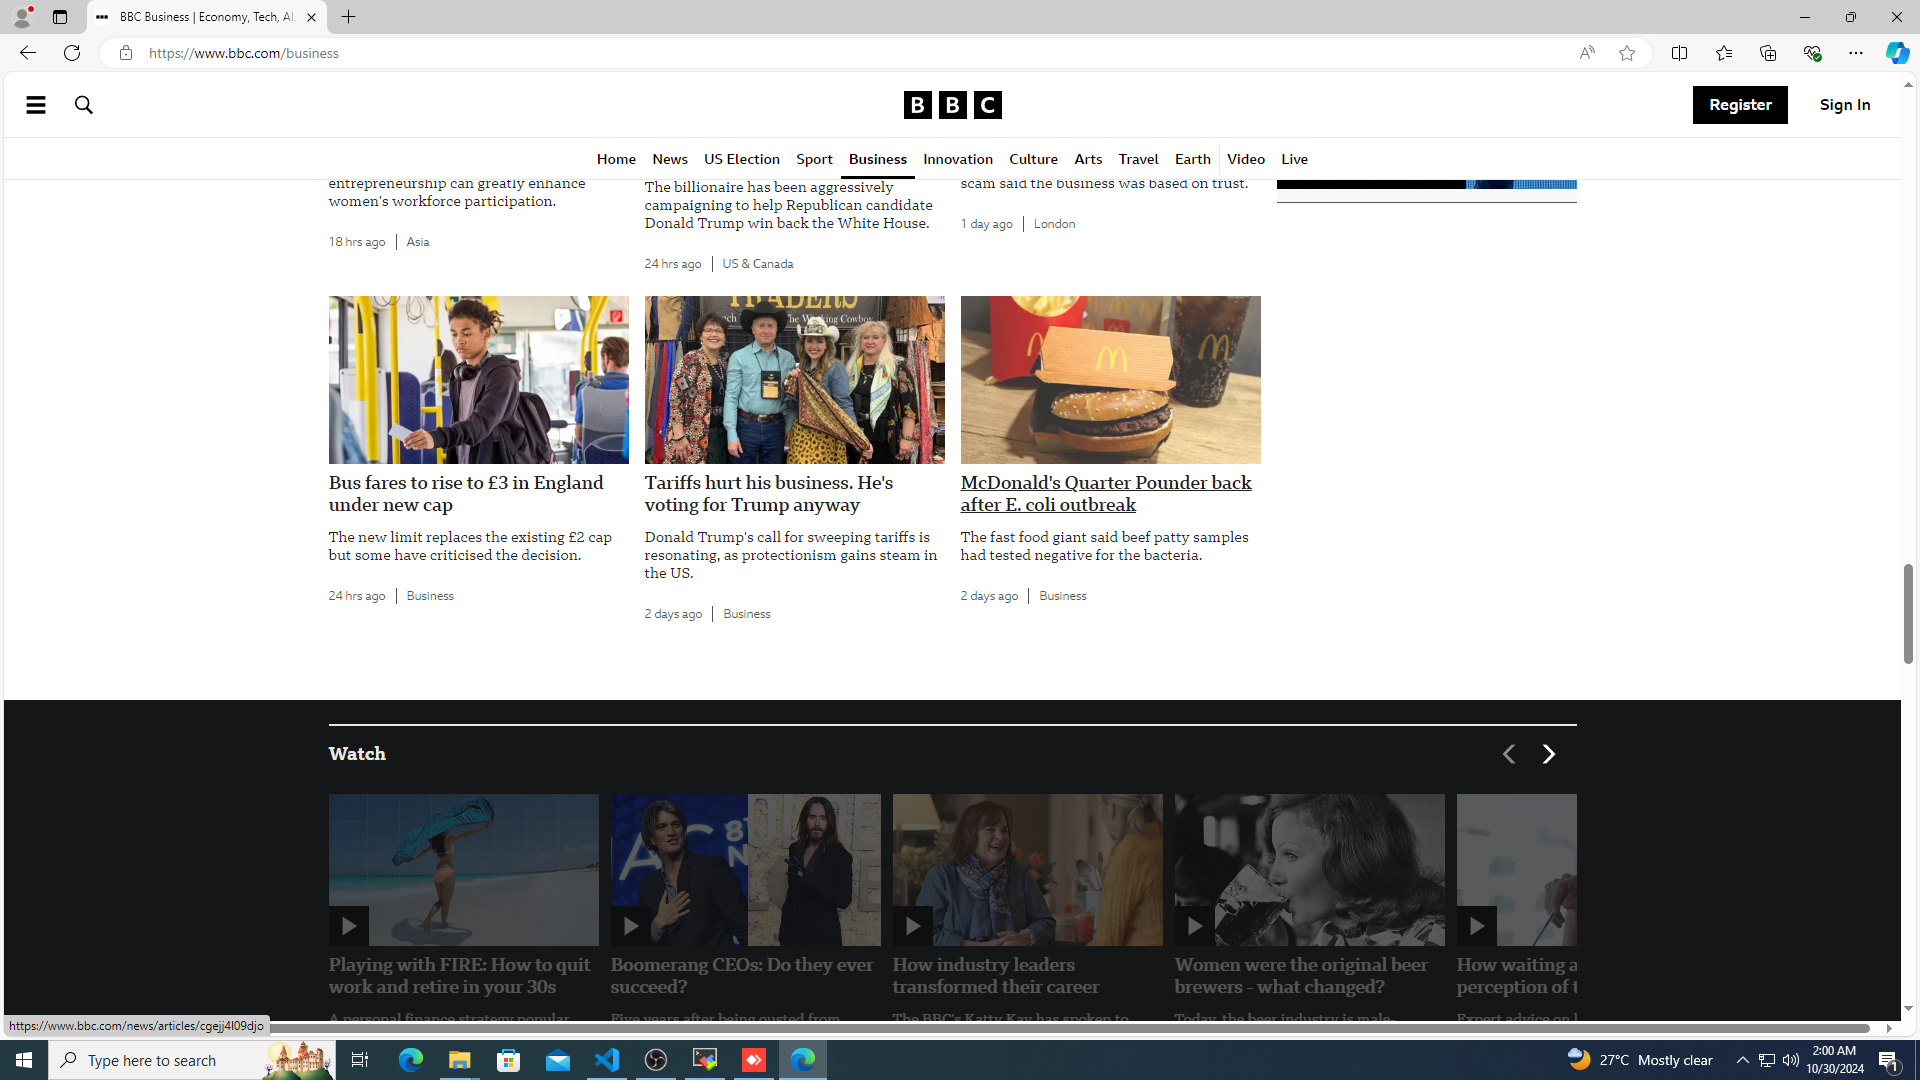Play the industry leaders video

(912, 926)
